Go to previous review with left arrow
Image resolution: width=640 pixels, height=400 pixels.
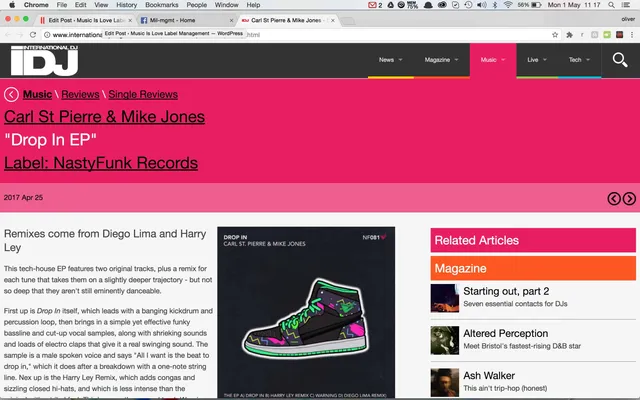pyautogui.click(x=614, y=198)
